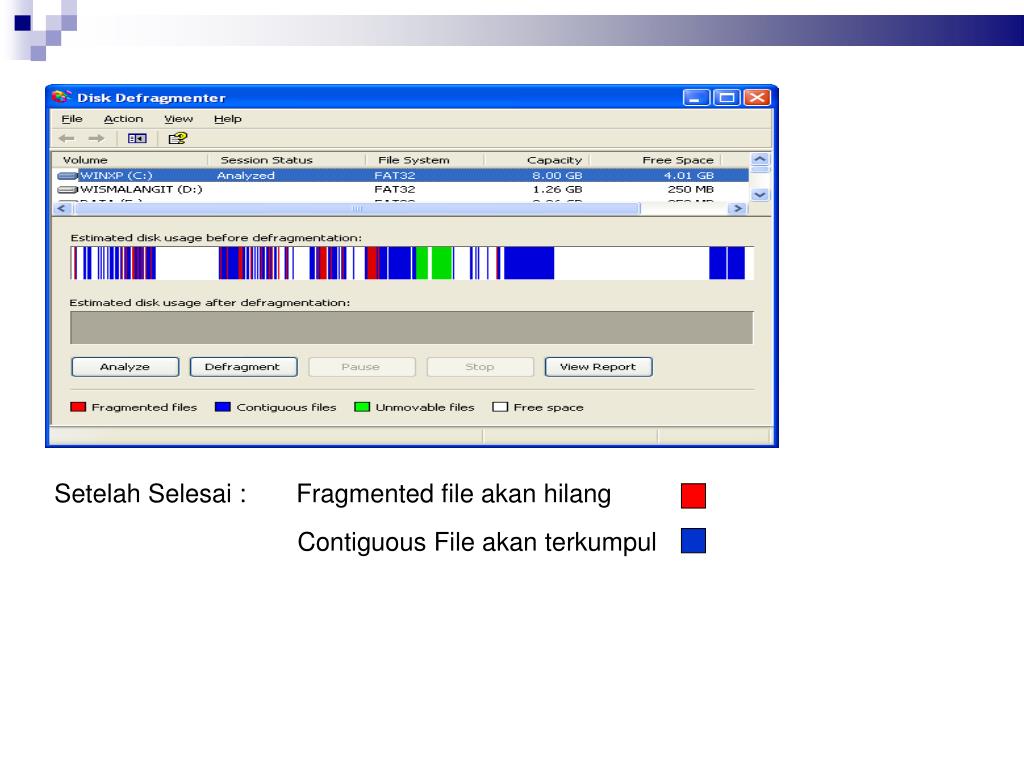
Task: Open the File menu
Action: [x=72, y=119]
